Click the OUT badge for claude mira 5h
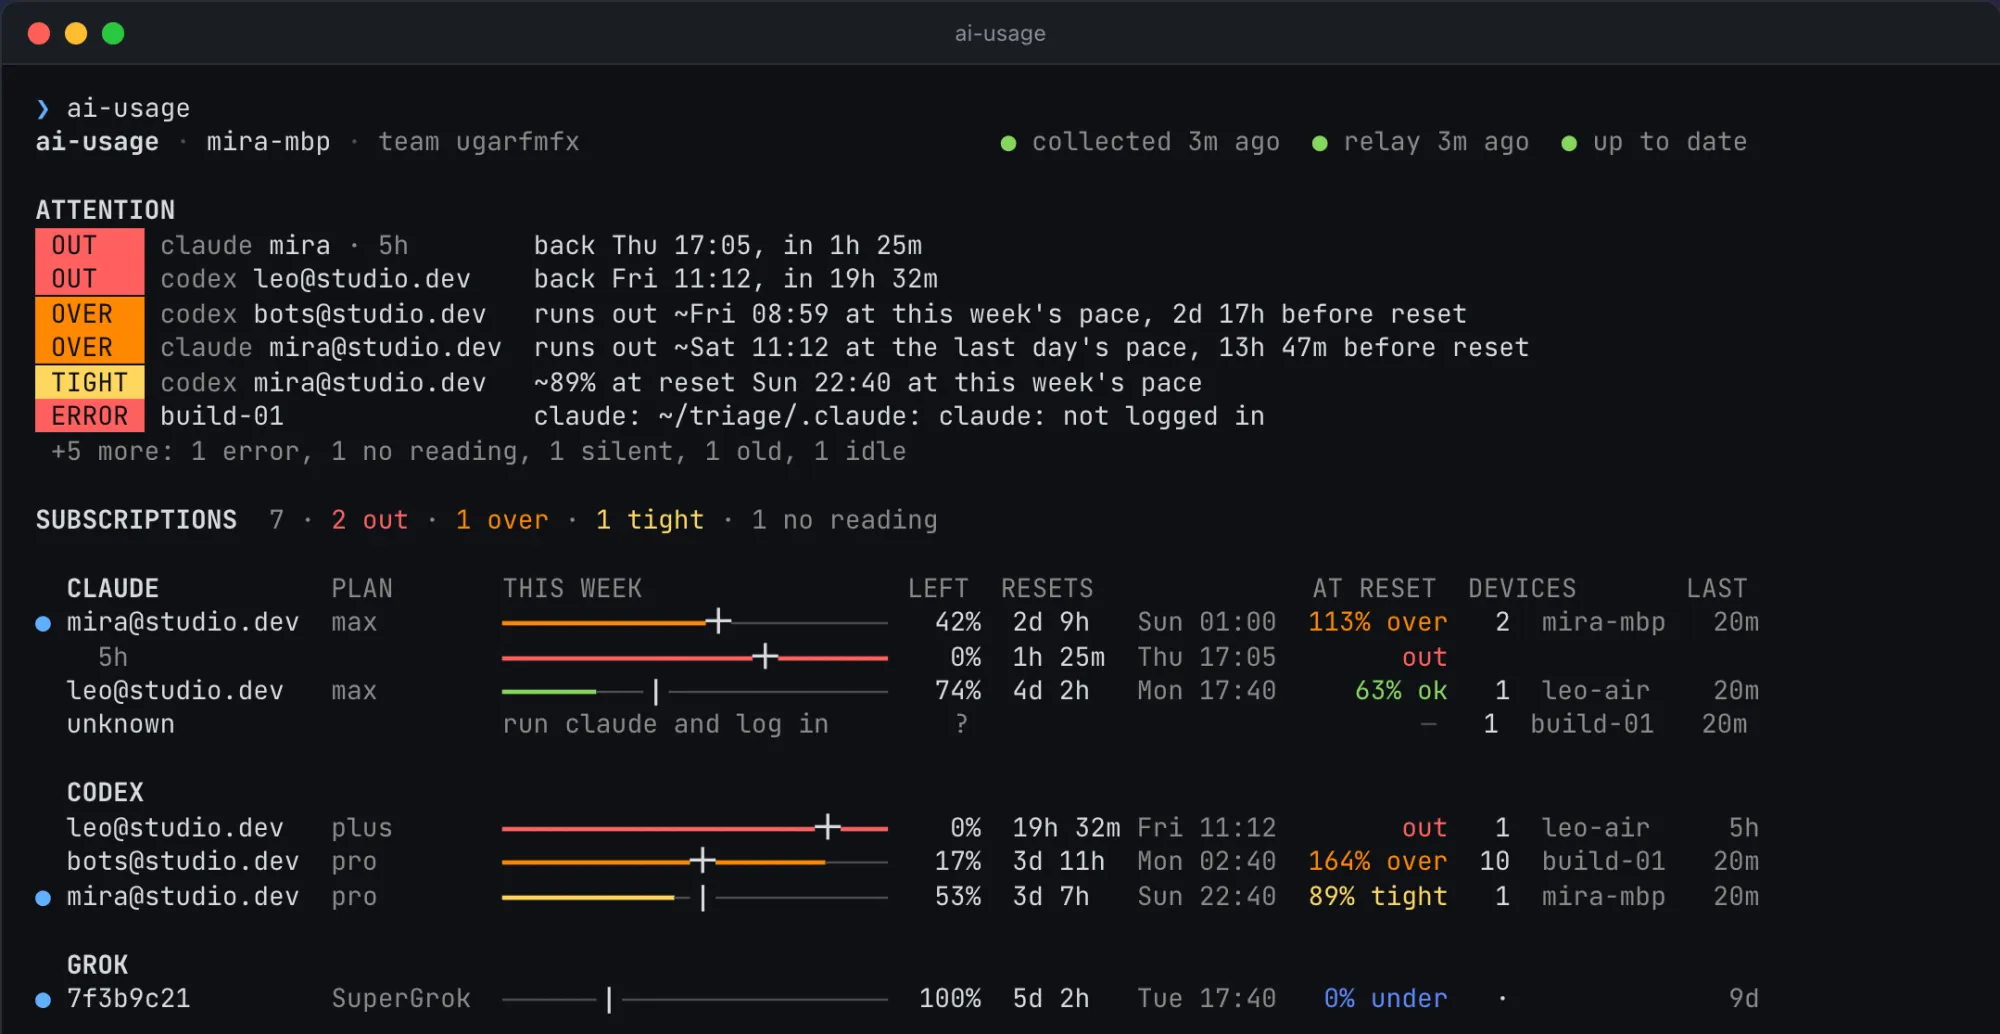Viewport: 2000px width, 1034px height. coord(90,245)
